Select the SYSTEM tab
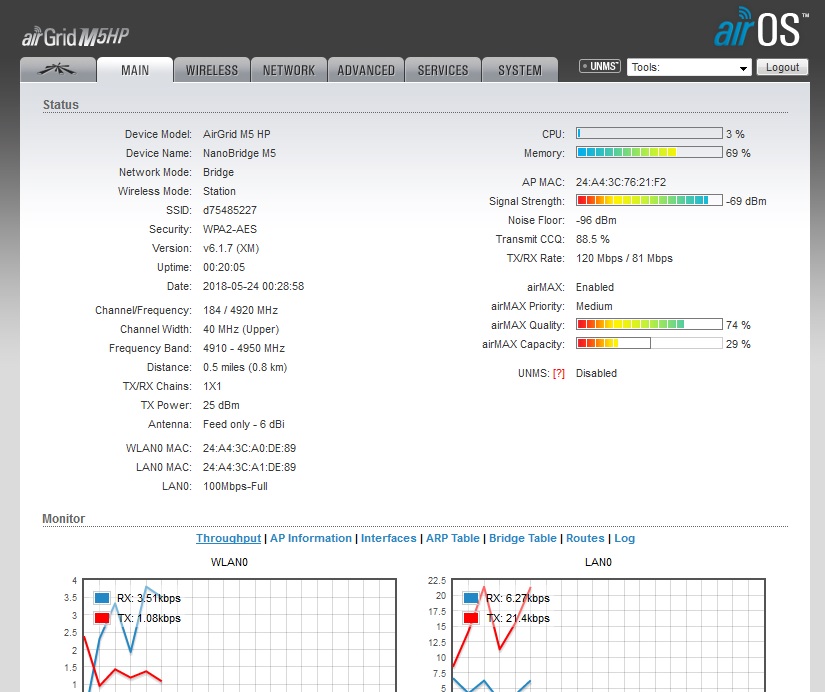This screenshot has width=825, height=692. [520, 70]
